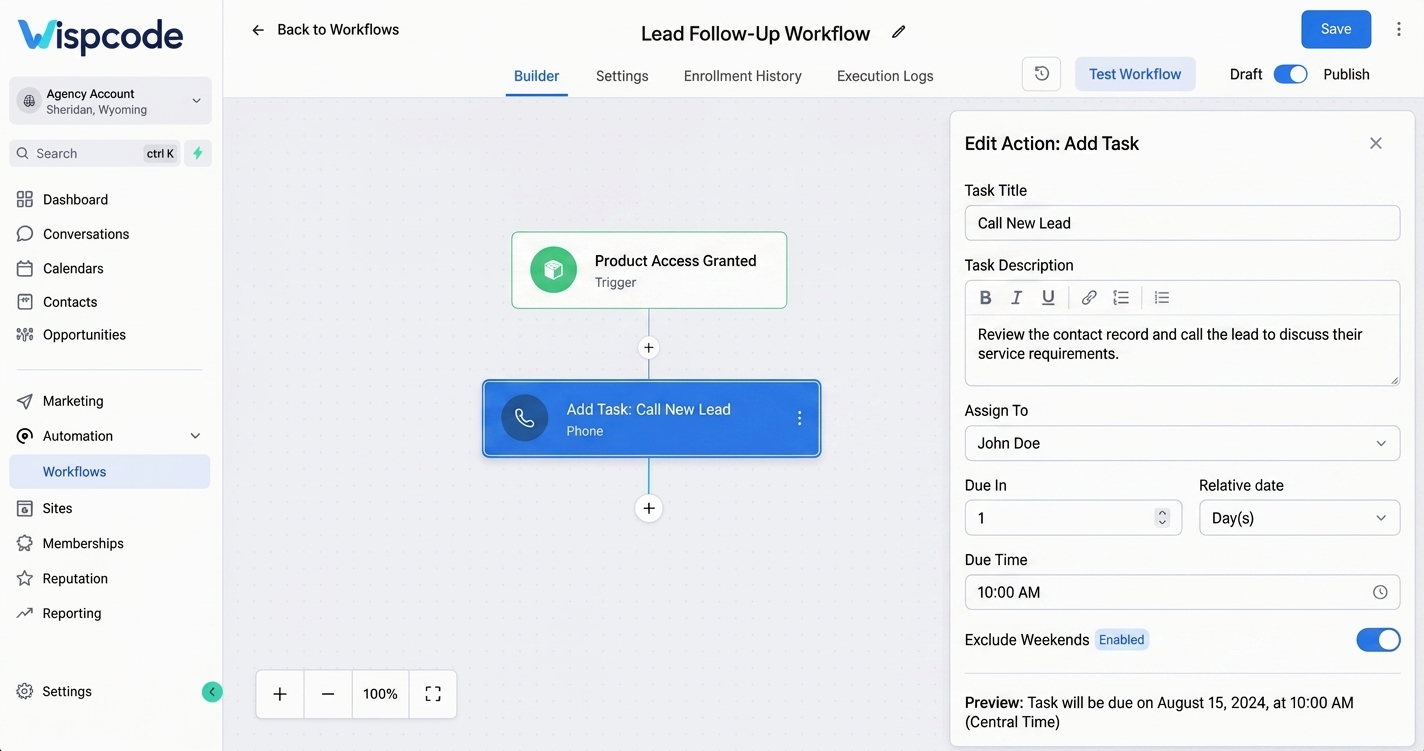Screen dimensions: 1424x751
Task: Fit the canvas to screen with the expand icon
Action: 433,694
